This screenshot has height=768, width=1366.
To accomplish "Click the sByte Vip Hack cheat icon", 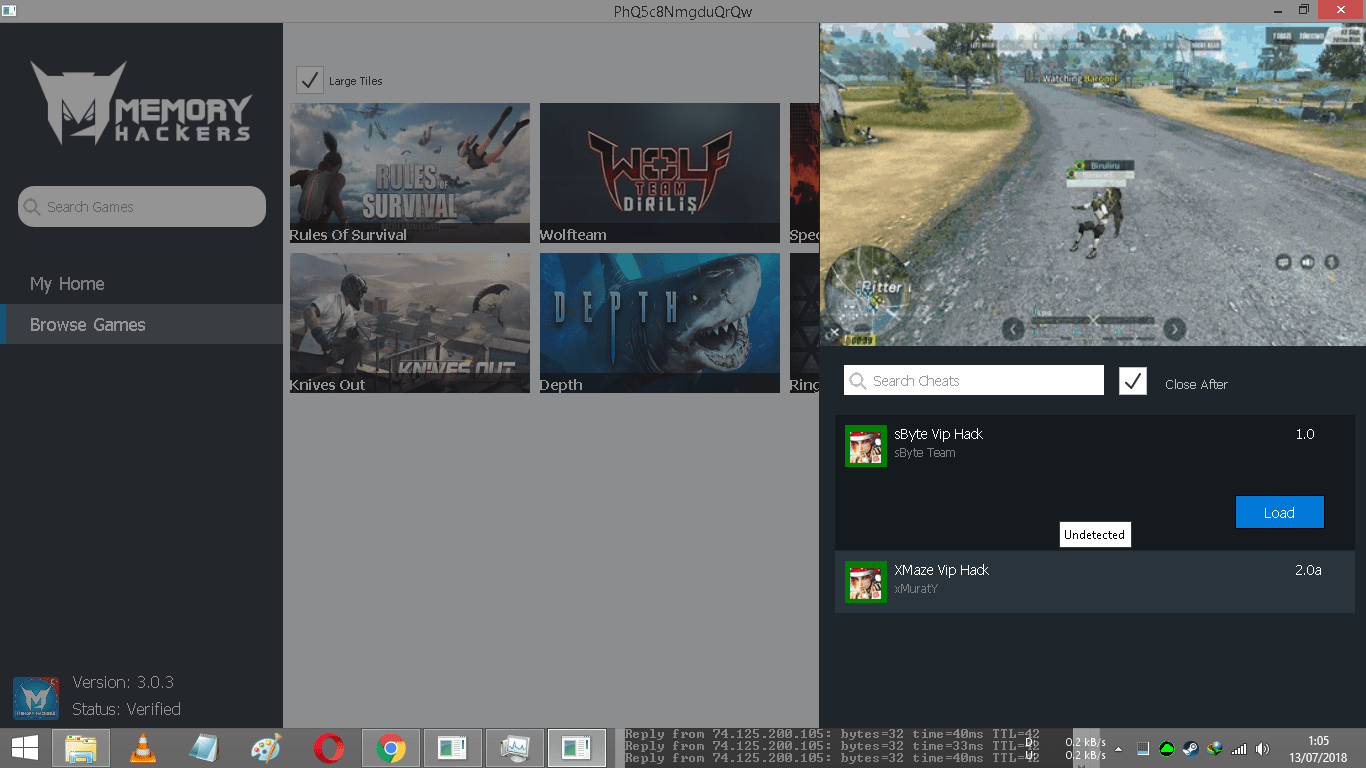I will [865, 445].
